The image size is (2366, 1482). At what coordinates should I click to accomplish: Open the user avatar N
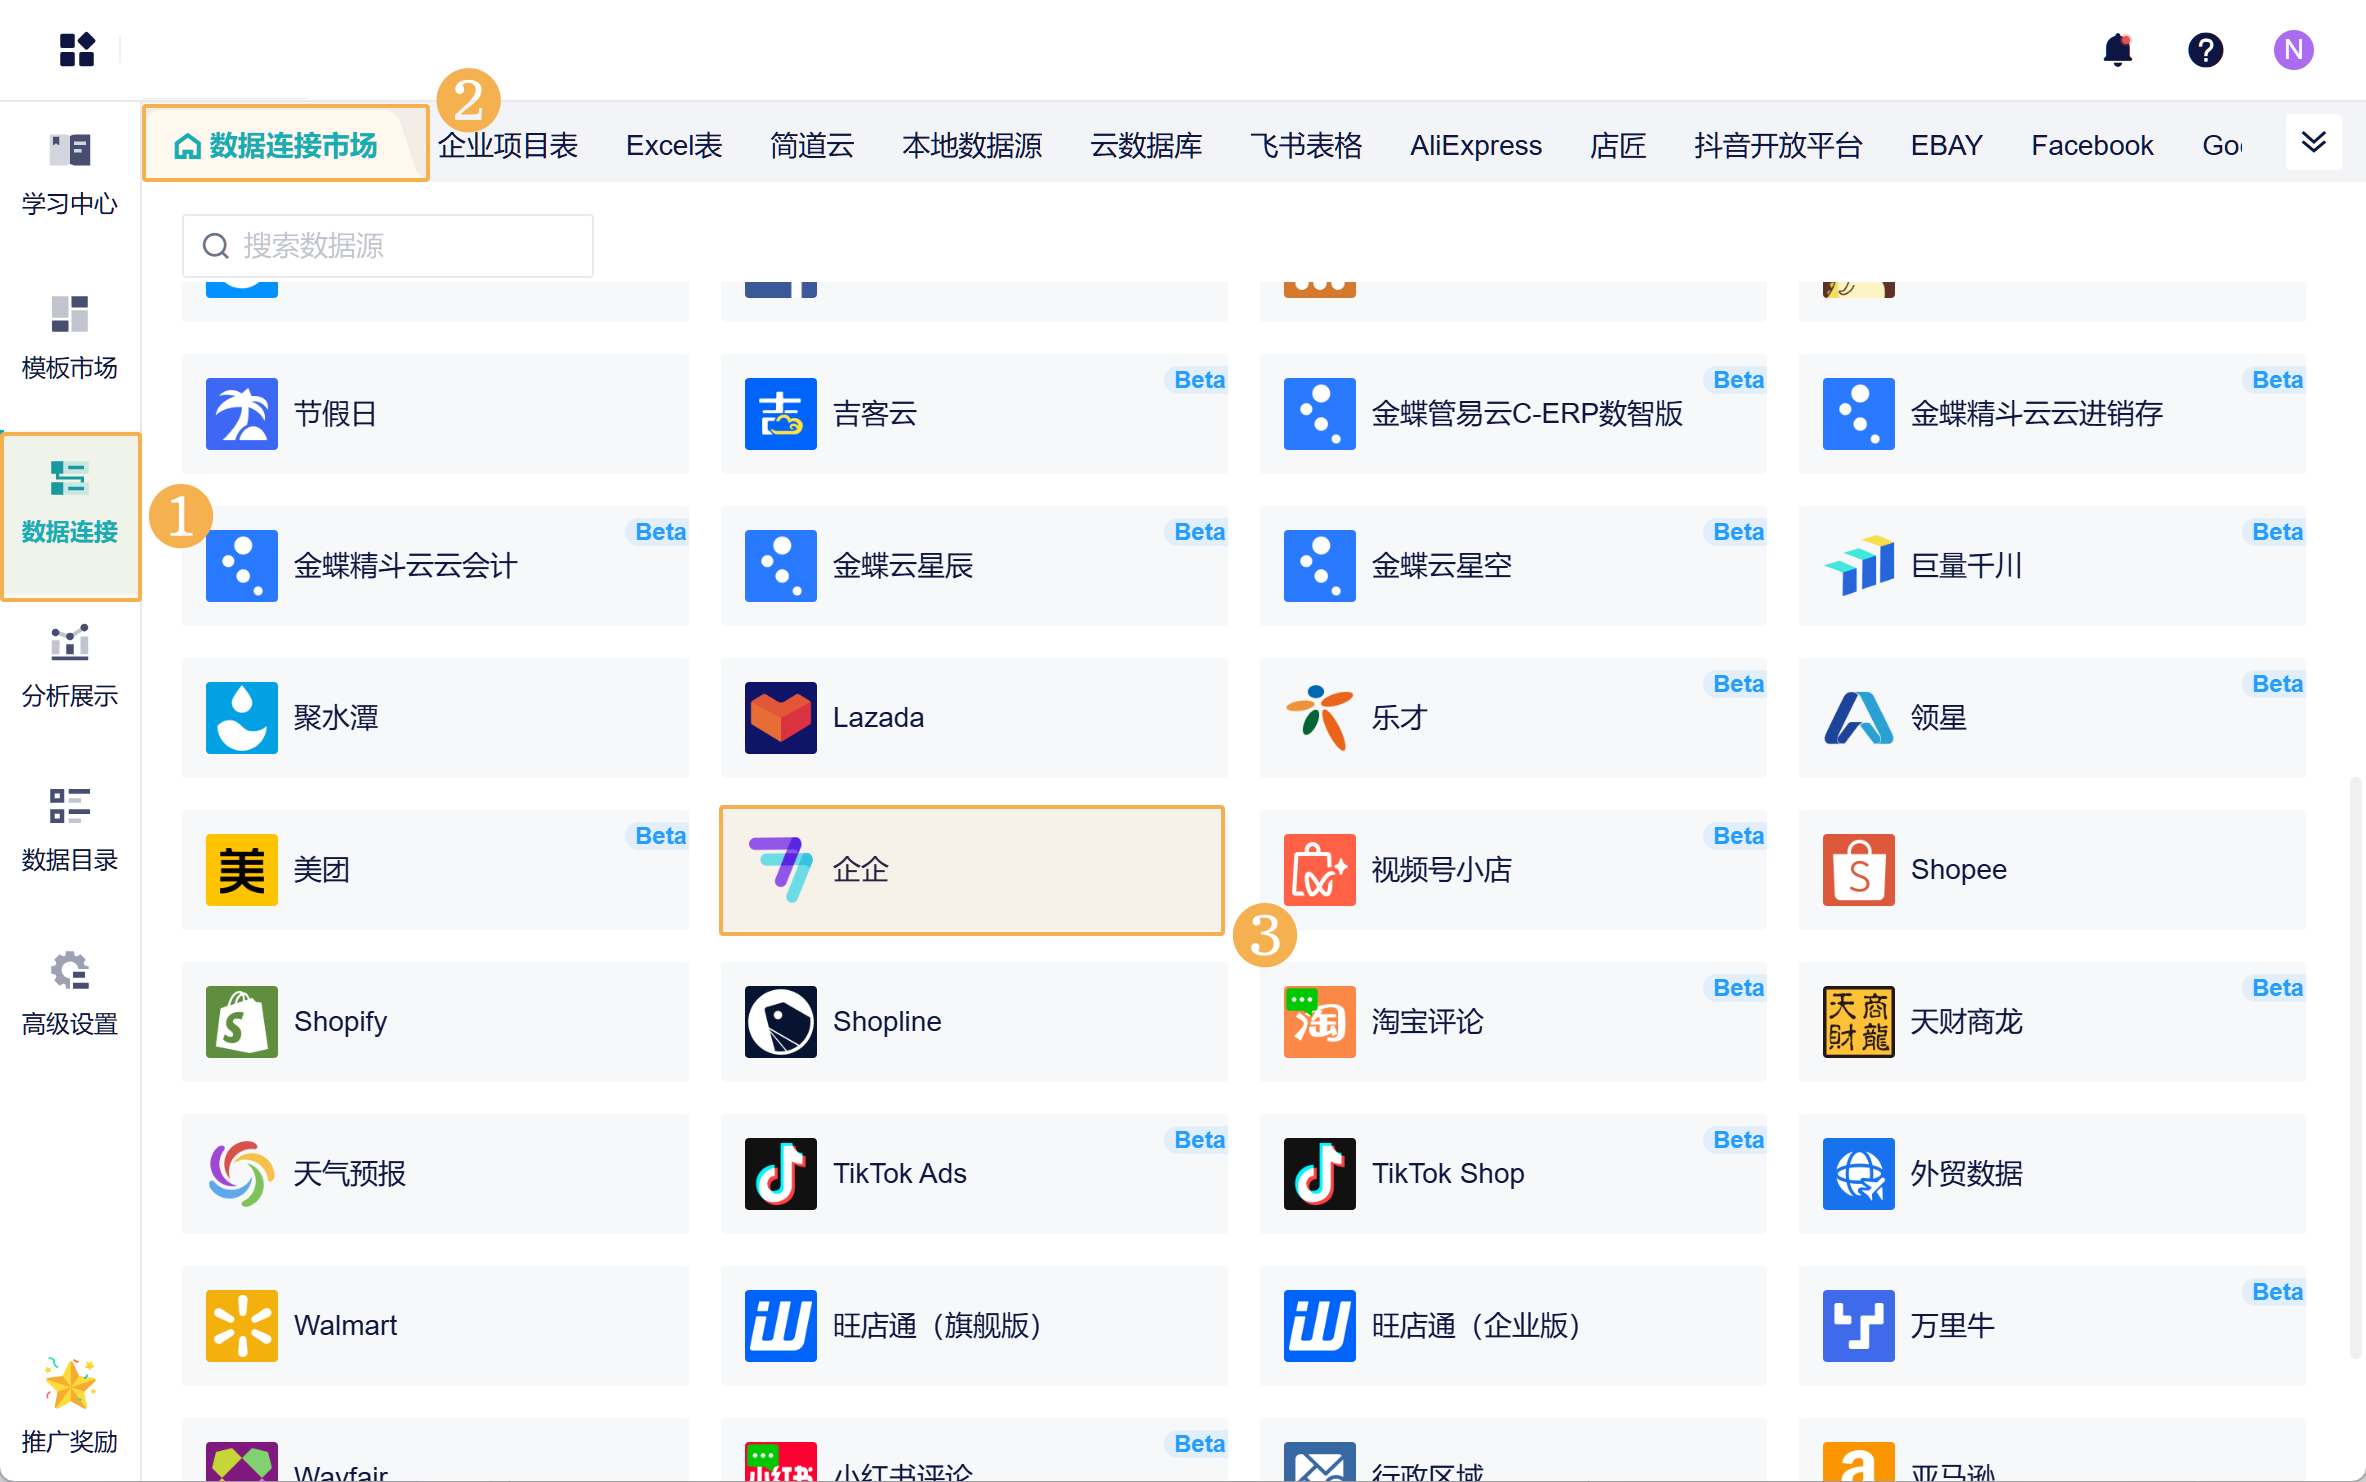coord(2293,50)
